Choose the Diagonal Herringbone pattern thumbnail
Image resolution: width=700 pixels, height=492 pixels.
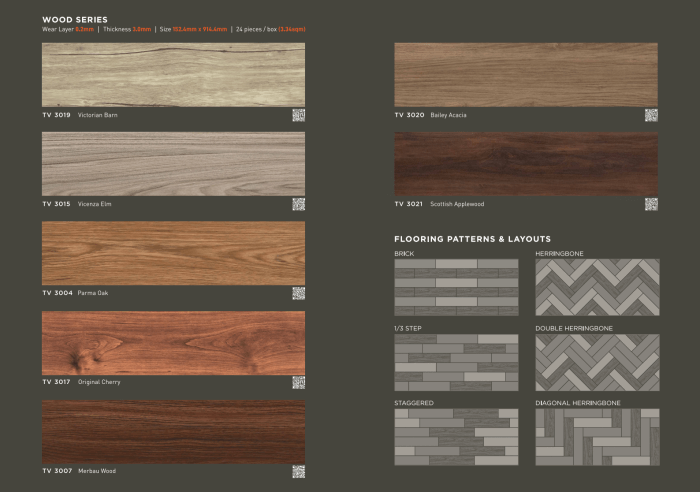(x=596, y=436)
